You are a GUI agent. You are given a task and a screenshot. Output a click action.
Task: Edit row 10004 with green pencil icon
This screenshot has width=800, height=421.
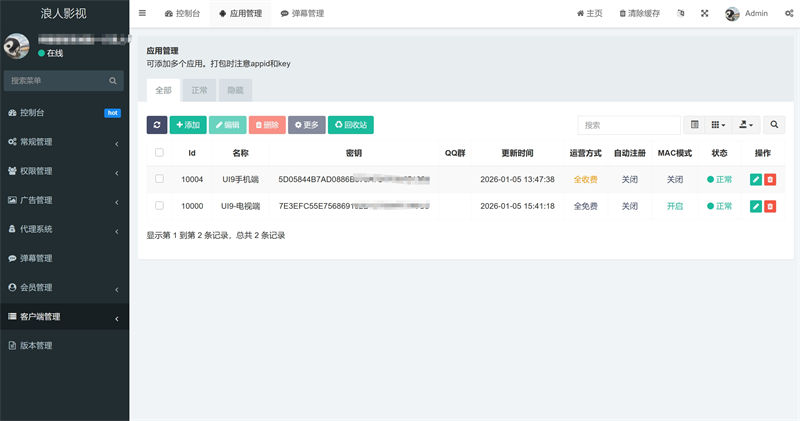tap(756, 180)
